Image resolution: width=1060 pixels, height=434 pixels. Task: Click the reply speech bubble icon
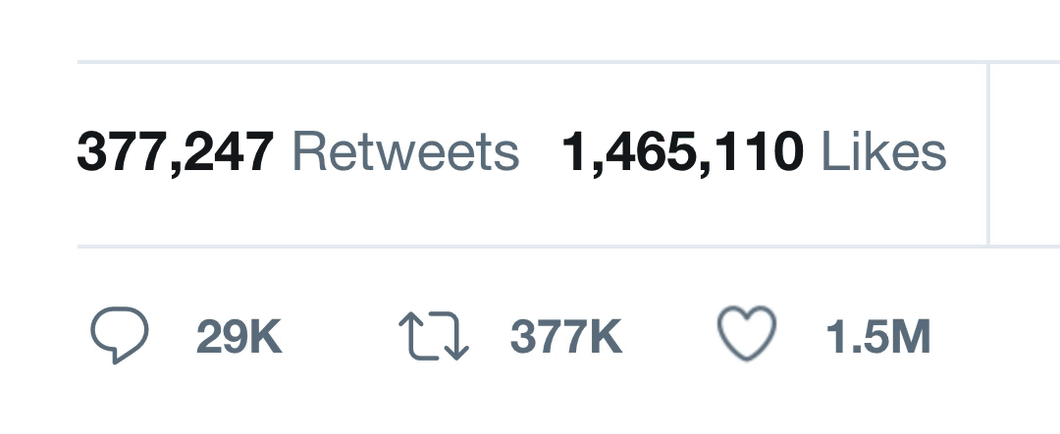point(120,335)
